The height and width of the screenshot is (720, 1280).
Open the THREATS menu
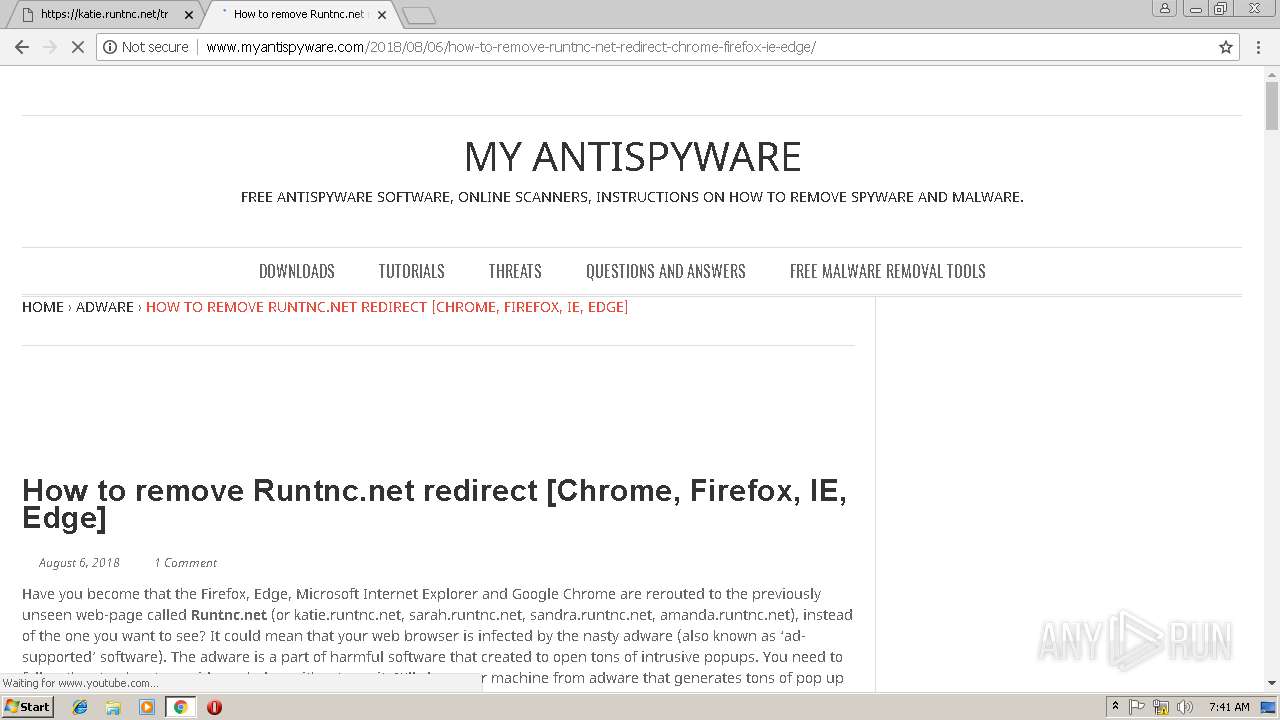point(515,271)
